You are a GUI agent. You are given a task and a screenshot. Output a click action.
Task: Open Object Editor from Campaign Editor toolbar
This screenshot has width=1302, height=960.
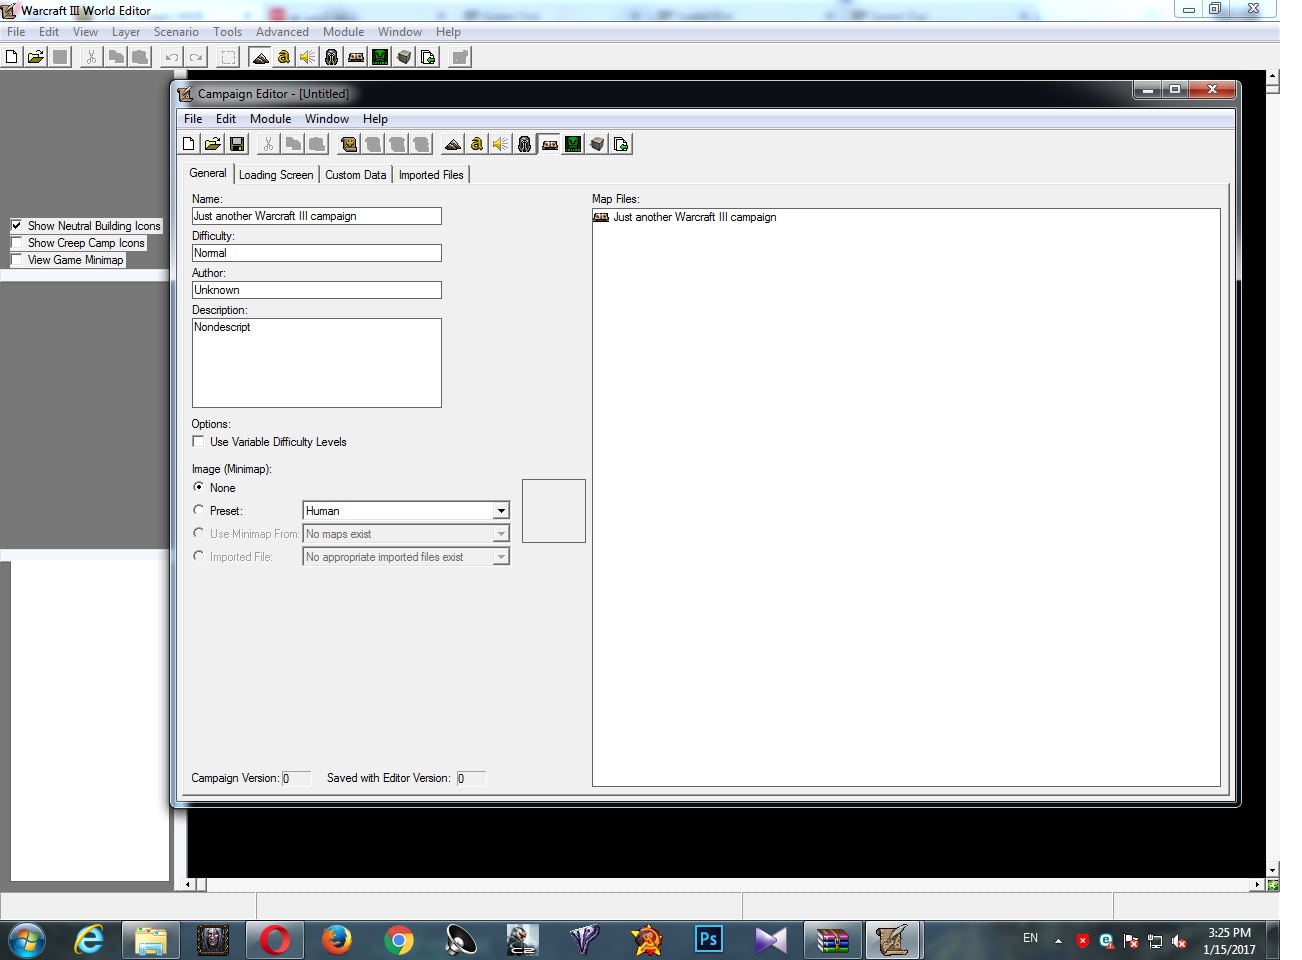[525, 144]
